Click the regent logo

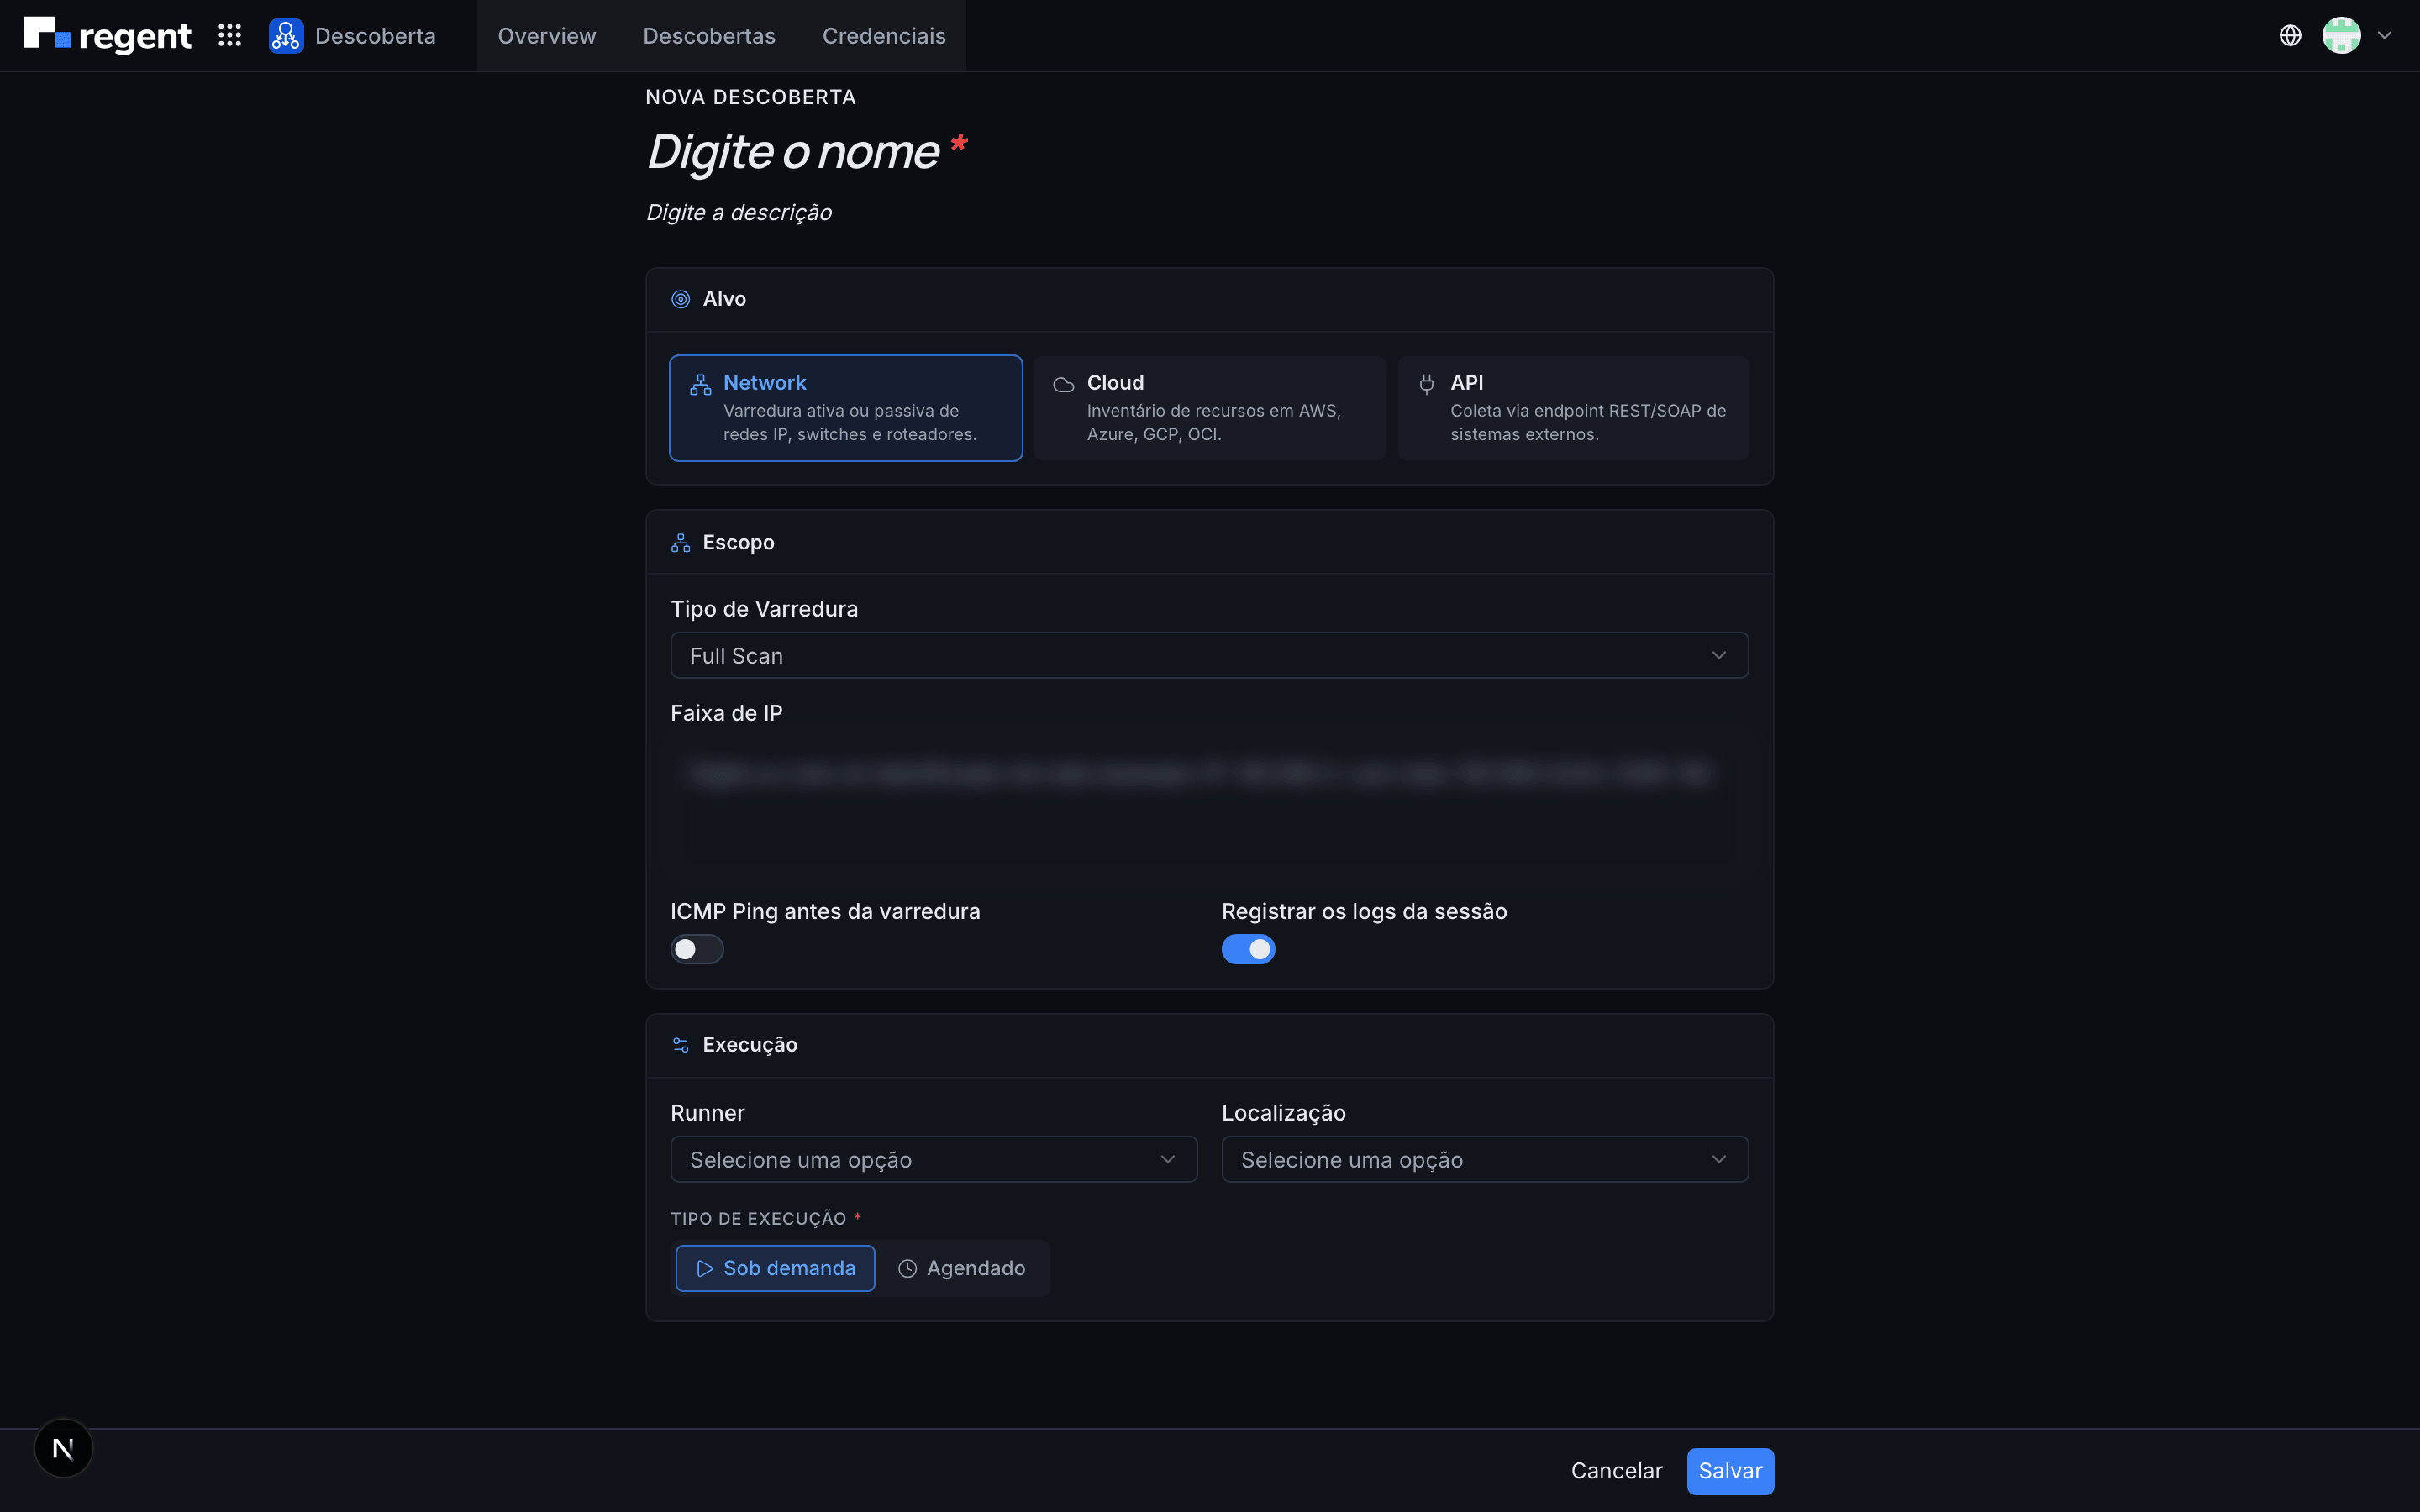(x=107, y=35)
